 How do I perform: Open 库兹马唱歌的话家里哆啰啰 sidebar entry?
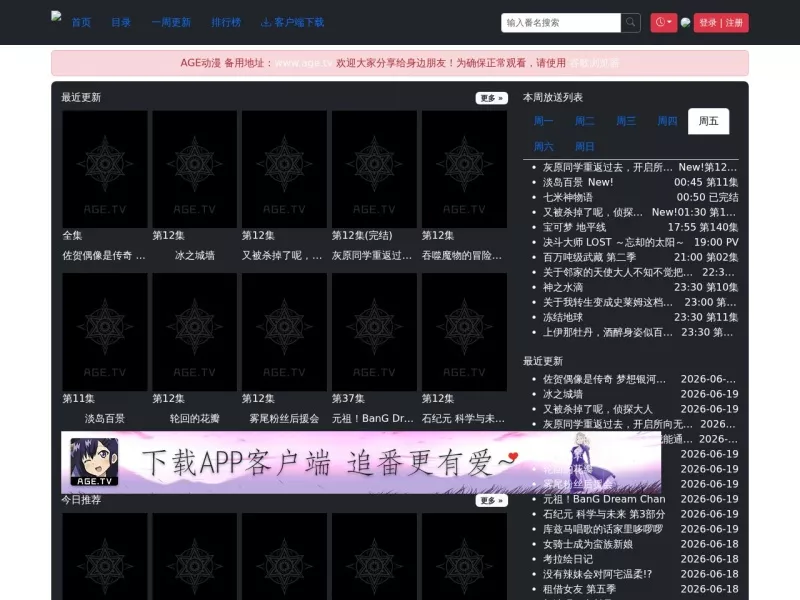603,529
